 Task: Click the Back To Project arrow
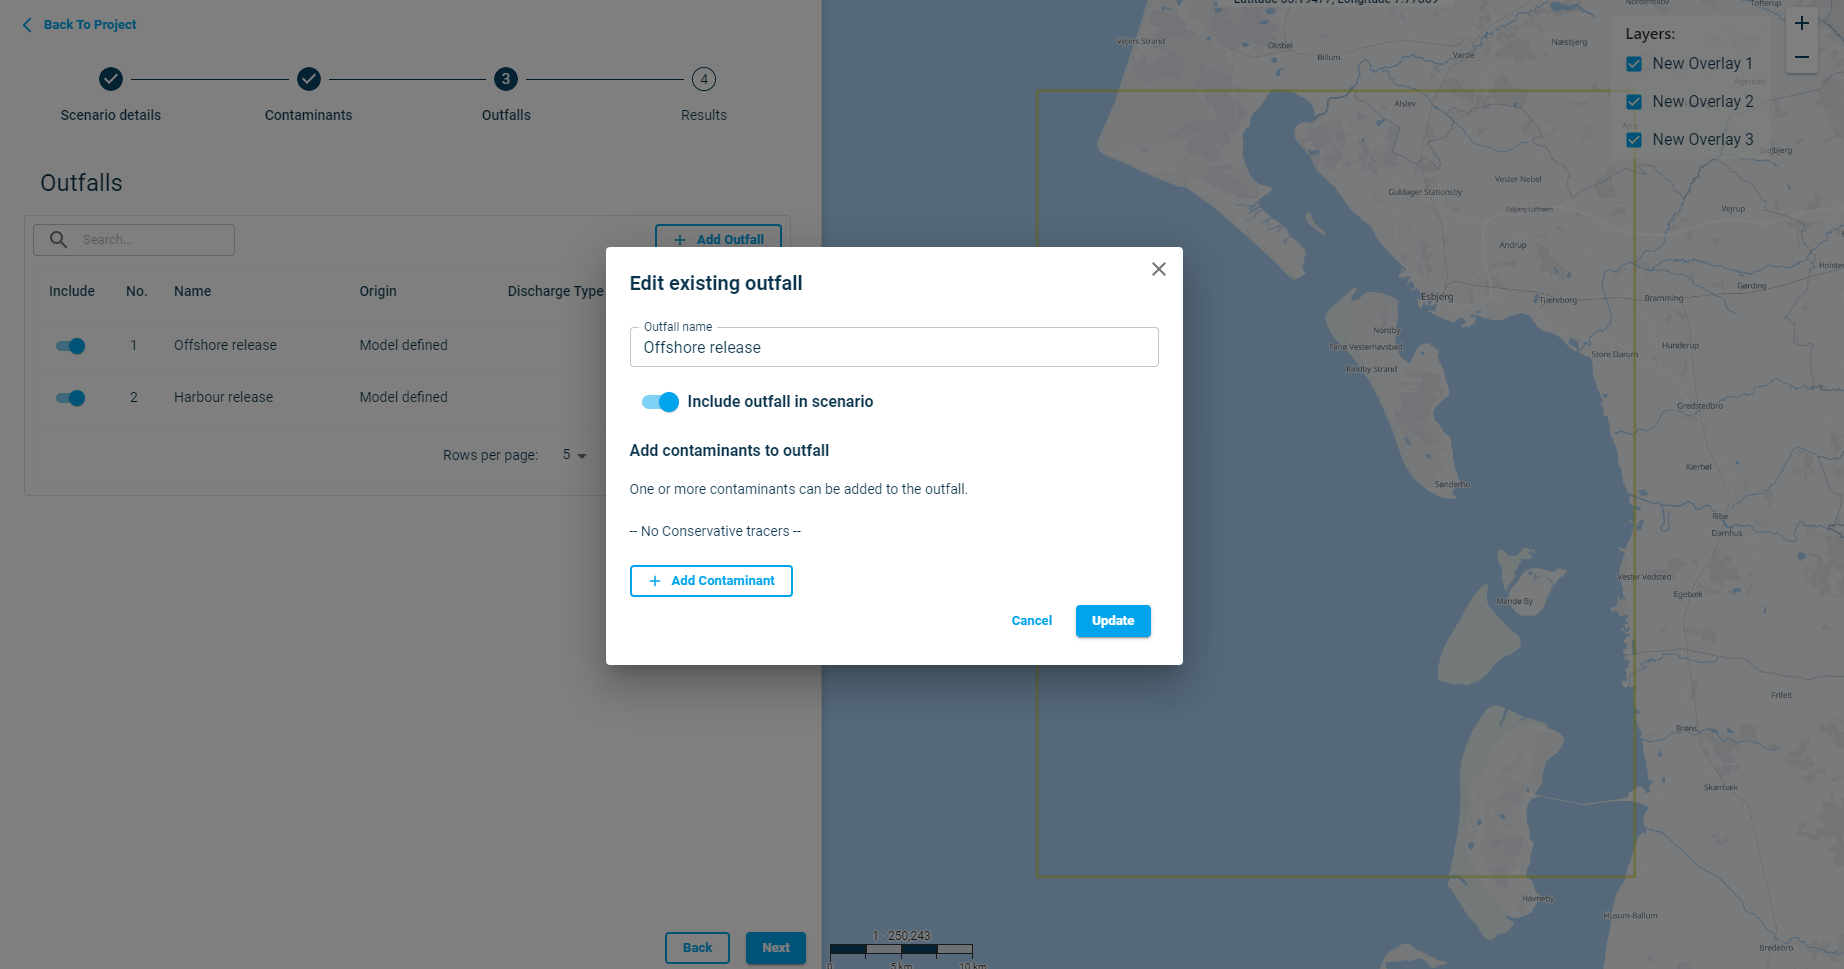click(27, 25)
